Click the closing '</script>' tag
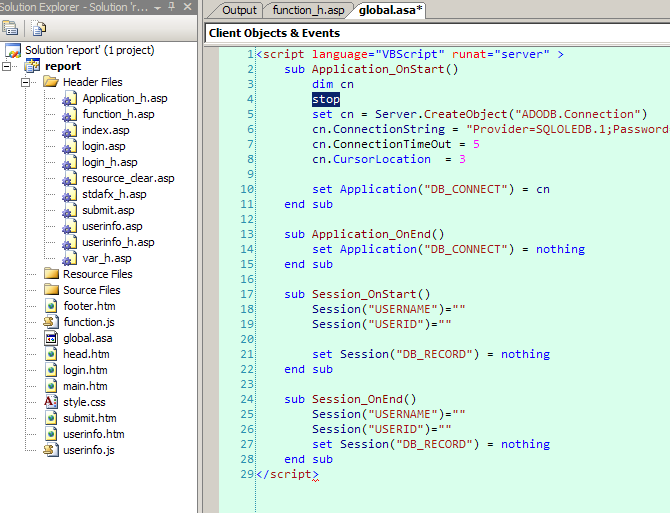 tap(288, 475)
